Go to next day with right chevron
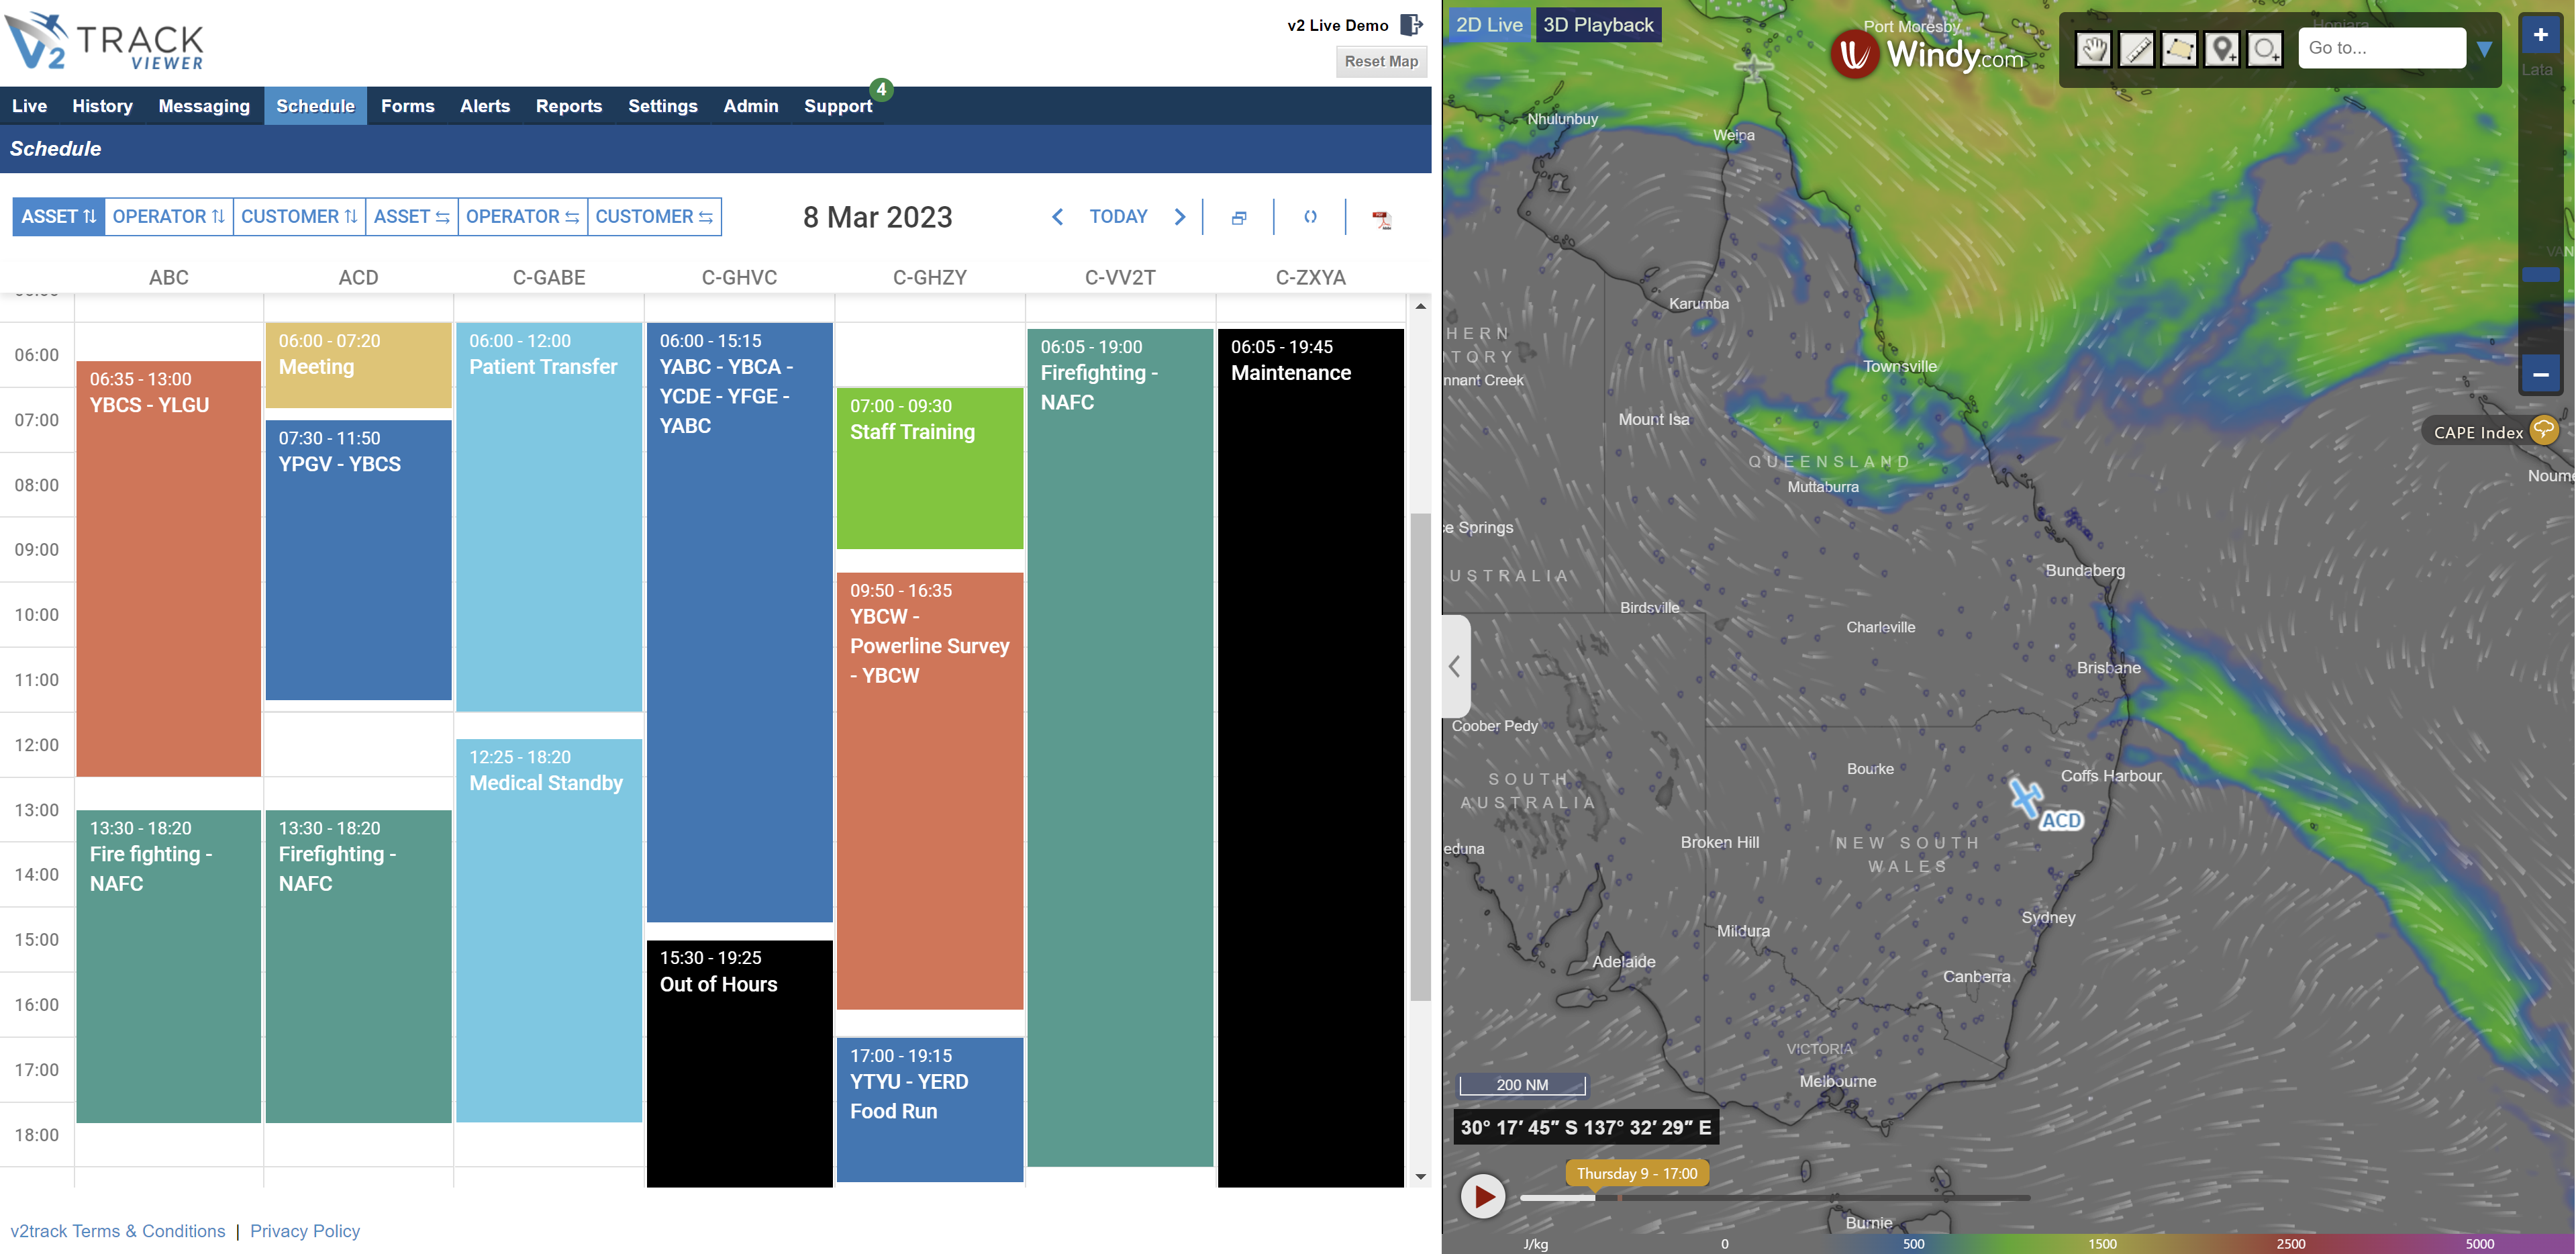2576x1254 pixels. pyautogui.click(x=1180, y=217)
